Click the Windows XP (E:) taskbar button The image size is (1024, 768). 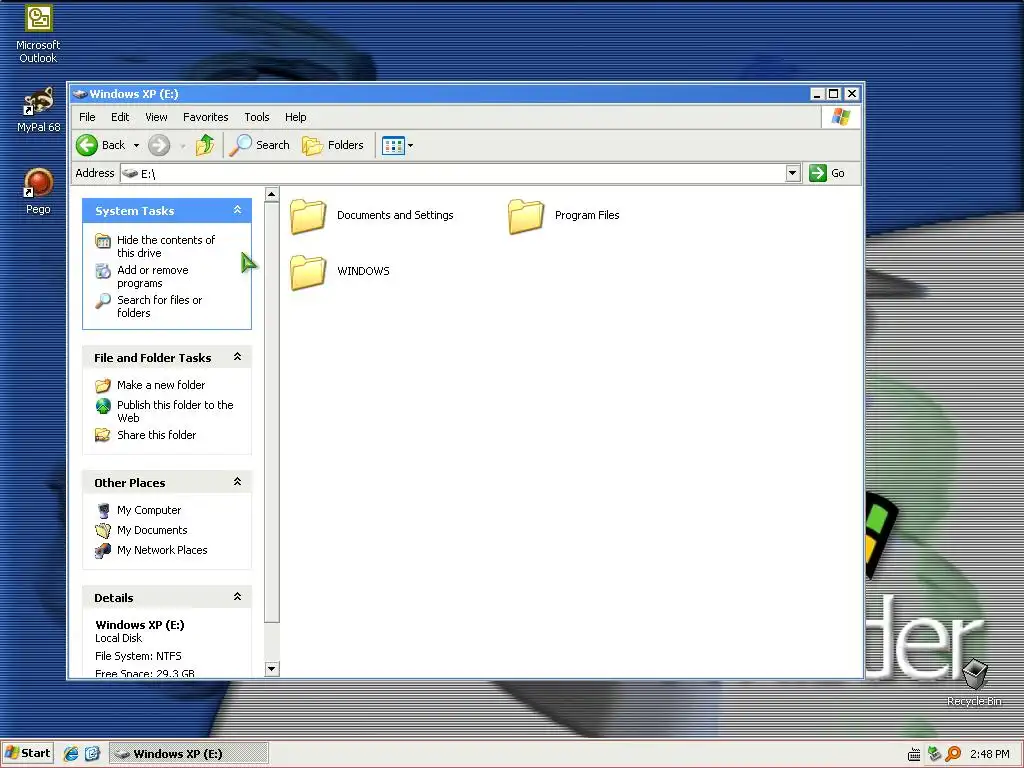[188, 754]
